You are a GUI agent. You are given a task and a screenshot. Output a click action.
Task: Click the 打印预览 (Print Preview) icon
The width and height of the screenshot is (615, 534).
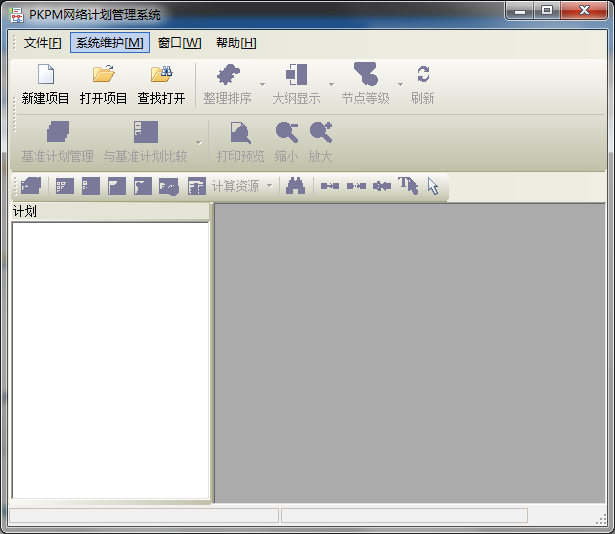tap(240, 133)
